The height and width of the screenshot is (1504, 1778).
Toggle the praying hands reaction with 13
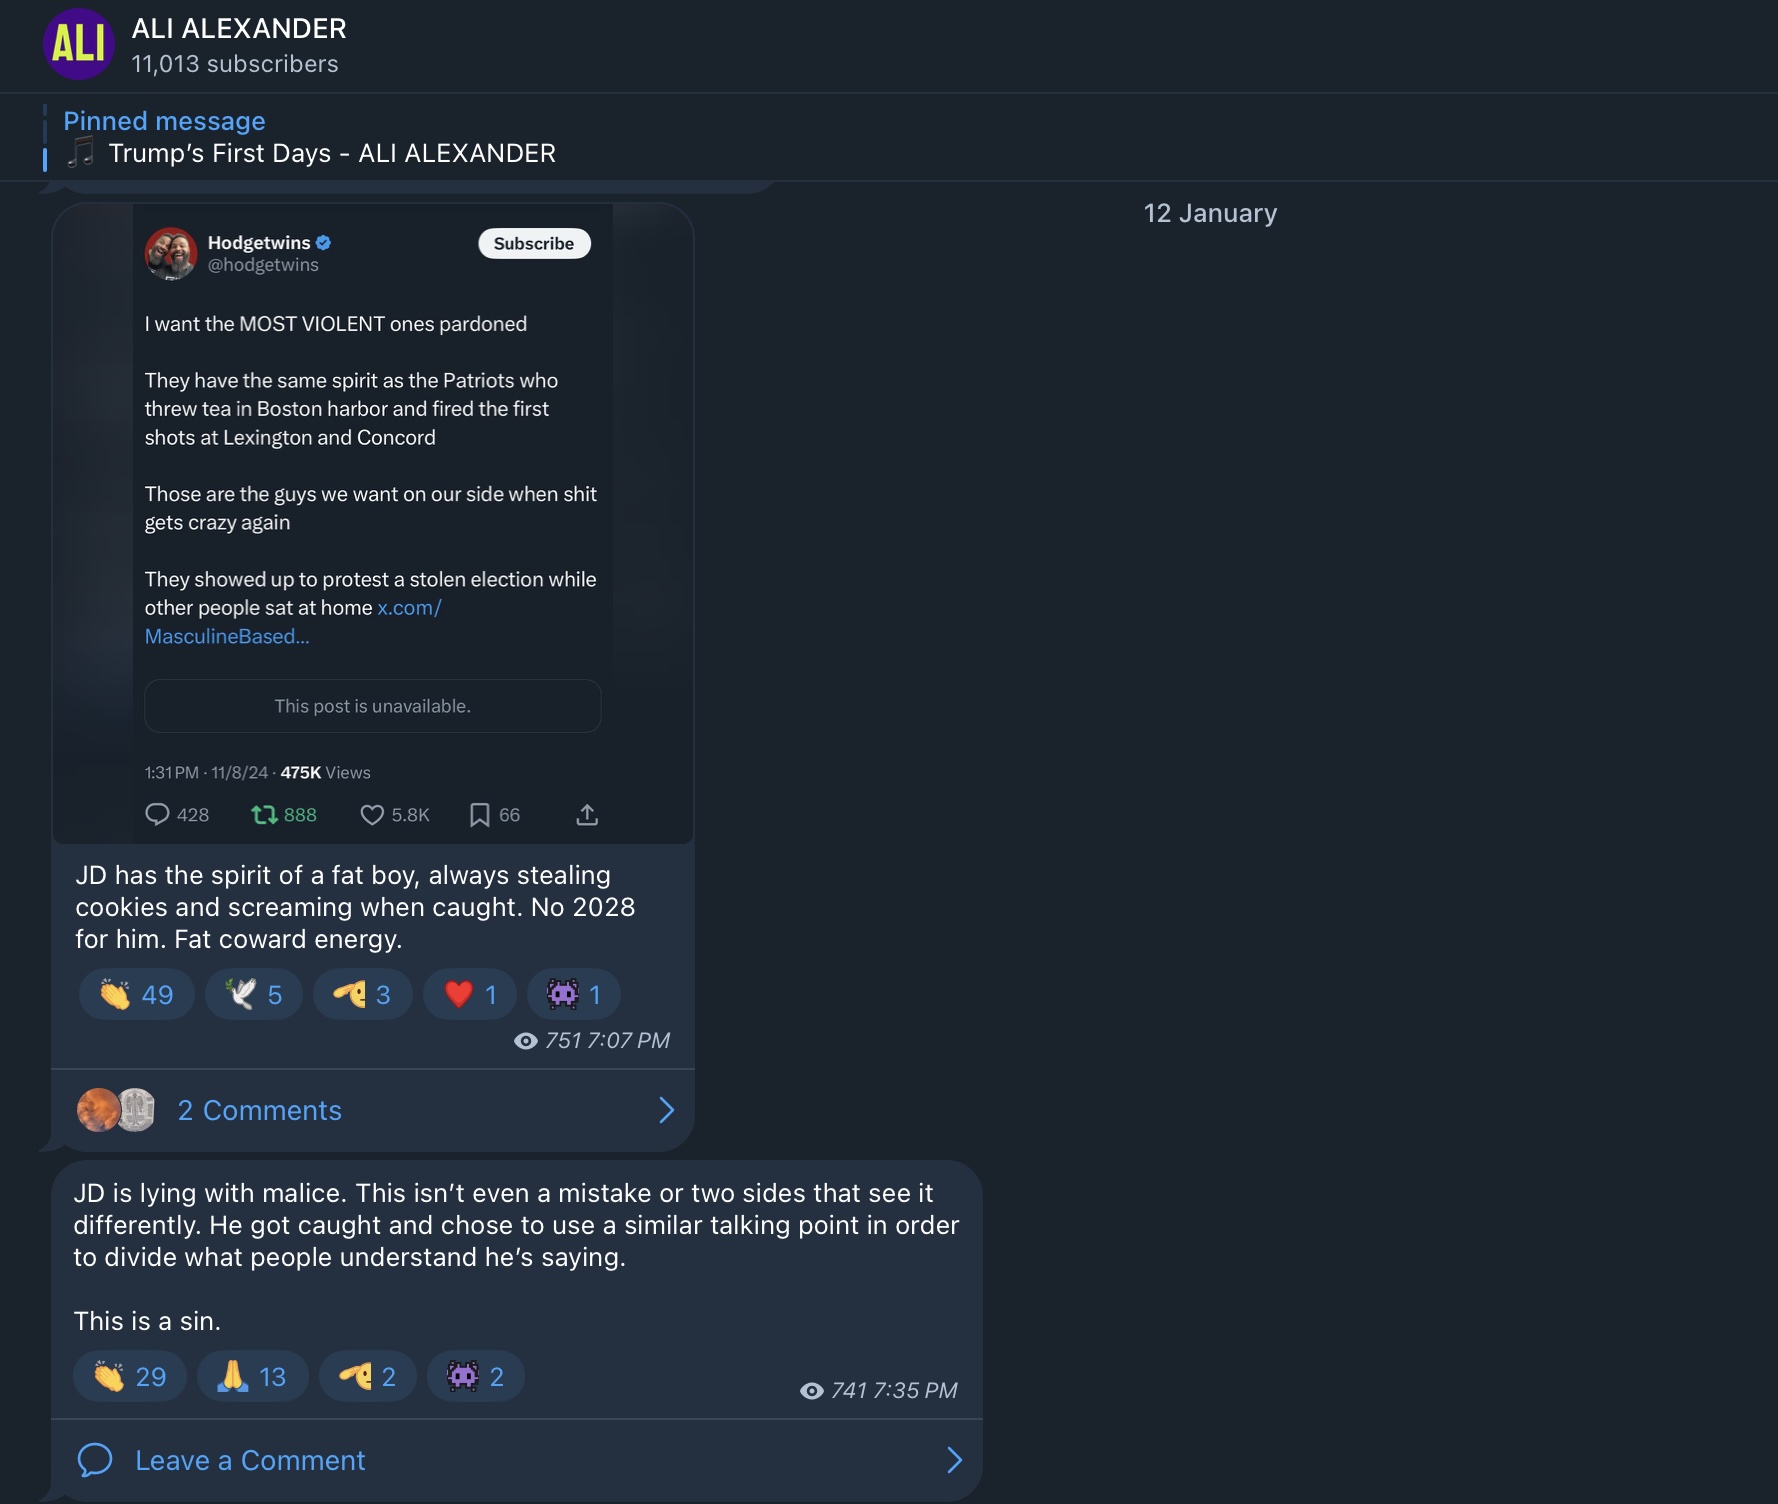click(253, 1376)
